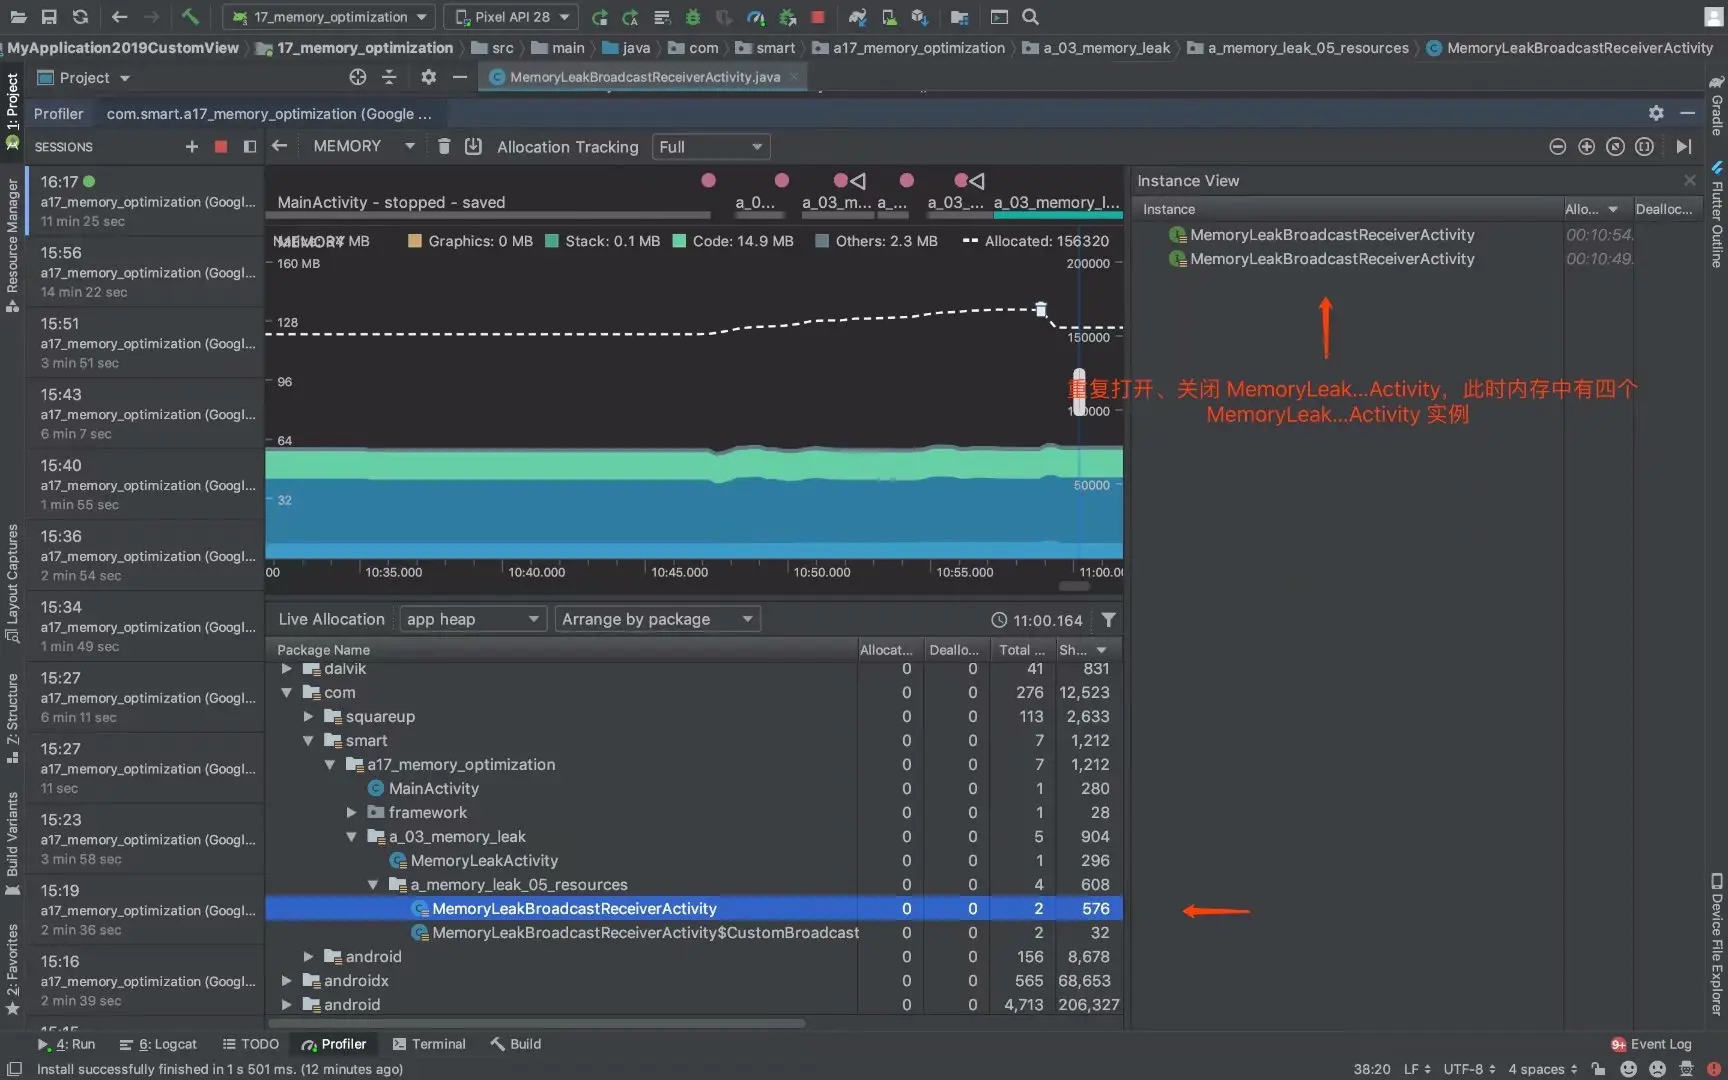Select the 15:43 profiling session
Screen dimensions: 1728x1080
pyautogui.click(x=146, y=414)
